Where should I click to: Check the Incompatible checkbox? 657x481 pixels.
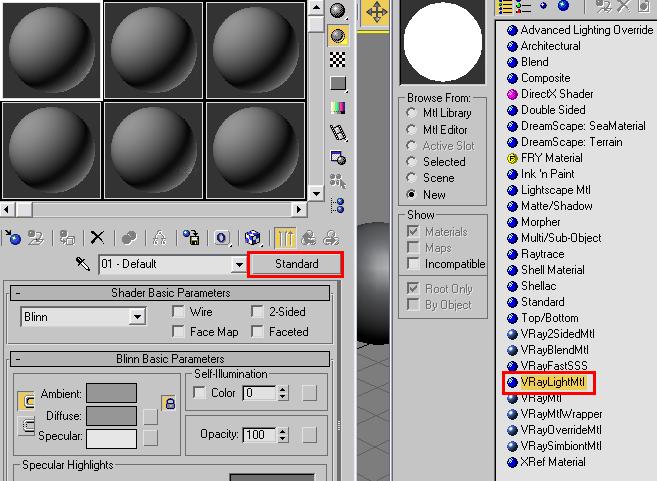click(413, 264)
